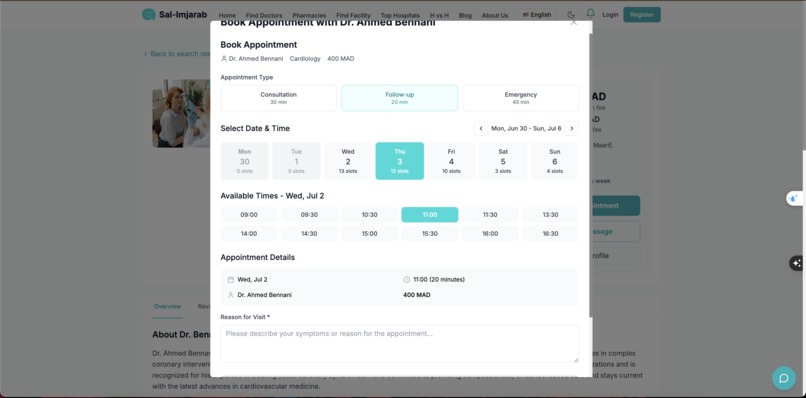Open About Us menu item

pyautogui.click(x=495, y=15)
